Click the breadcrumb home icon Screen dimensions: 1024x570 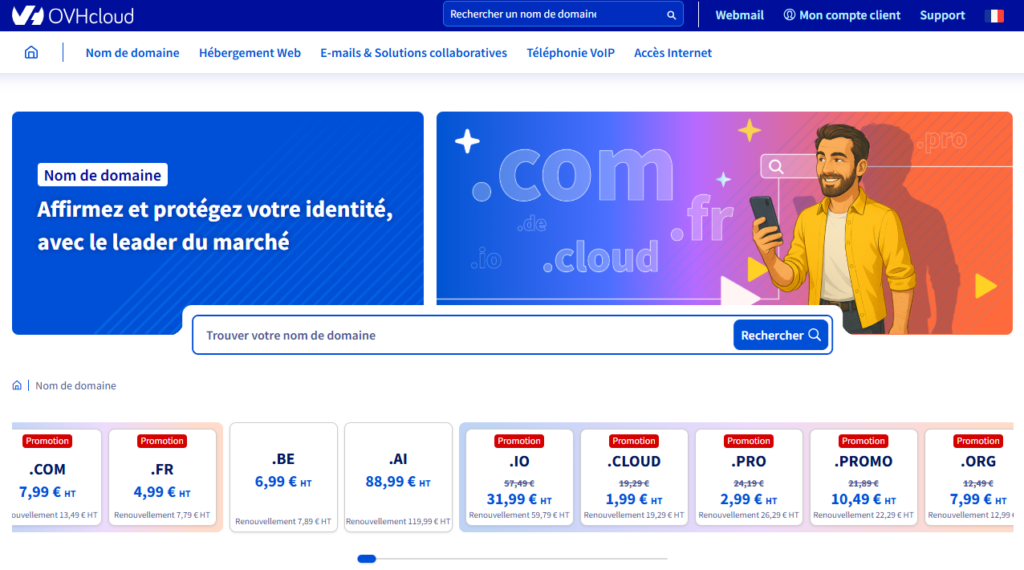click(x=17, y=385)
